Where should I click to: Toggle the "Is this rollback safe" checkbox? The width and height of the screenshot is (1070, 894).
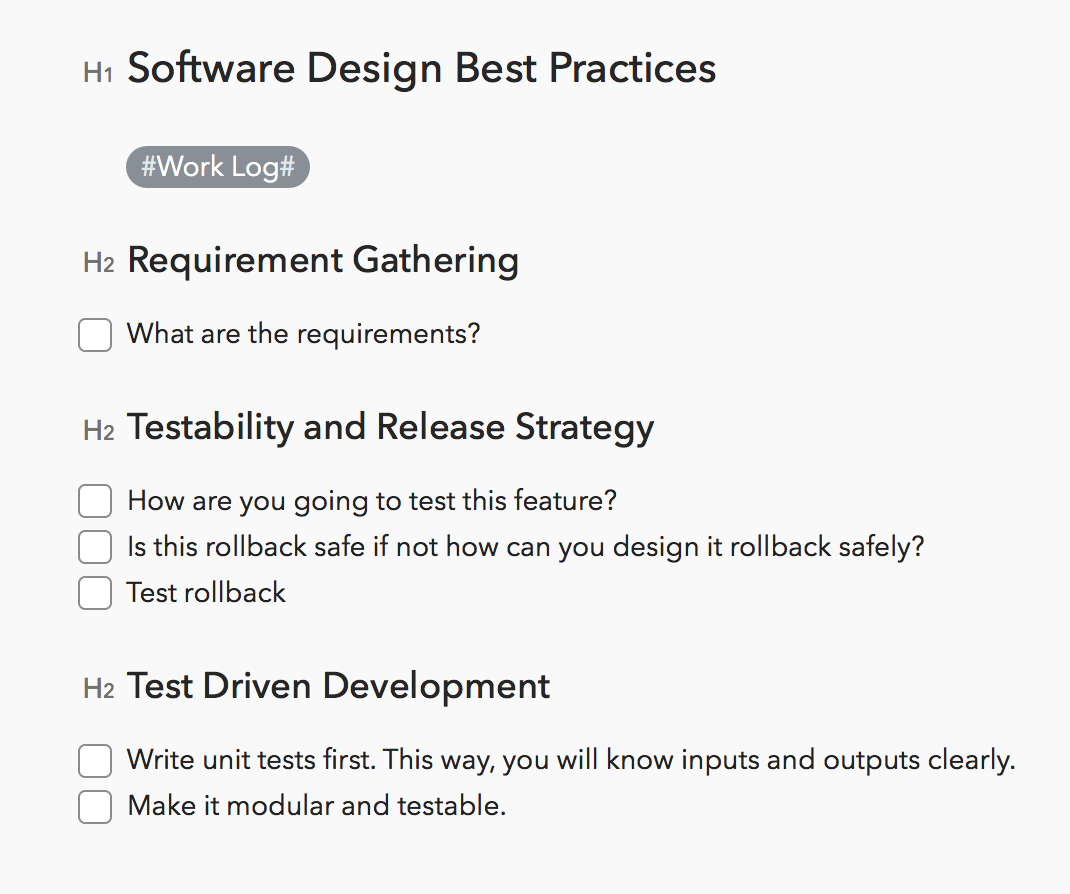point(95,547)
